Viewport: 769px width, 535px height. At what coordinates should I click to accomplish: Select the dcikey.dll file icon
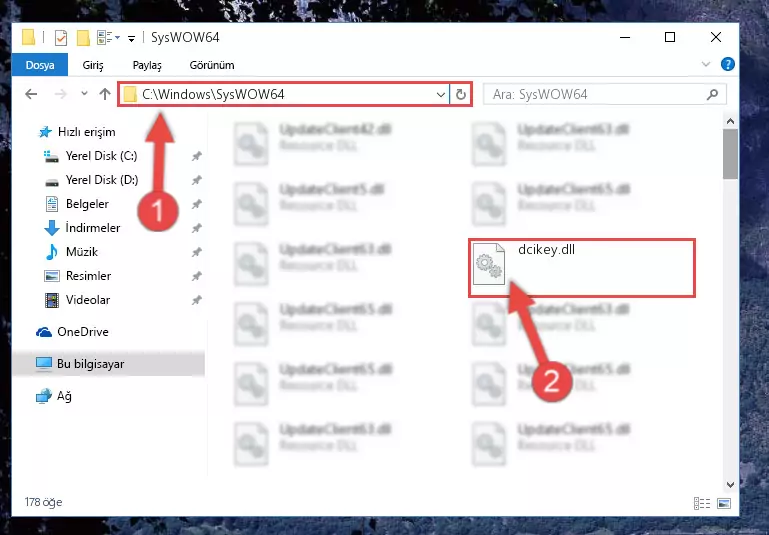pos(488,264)
